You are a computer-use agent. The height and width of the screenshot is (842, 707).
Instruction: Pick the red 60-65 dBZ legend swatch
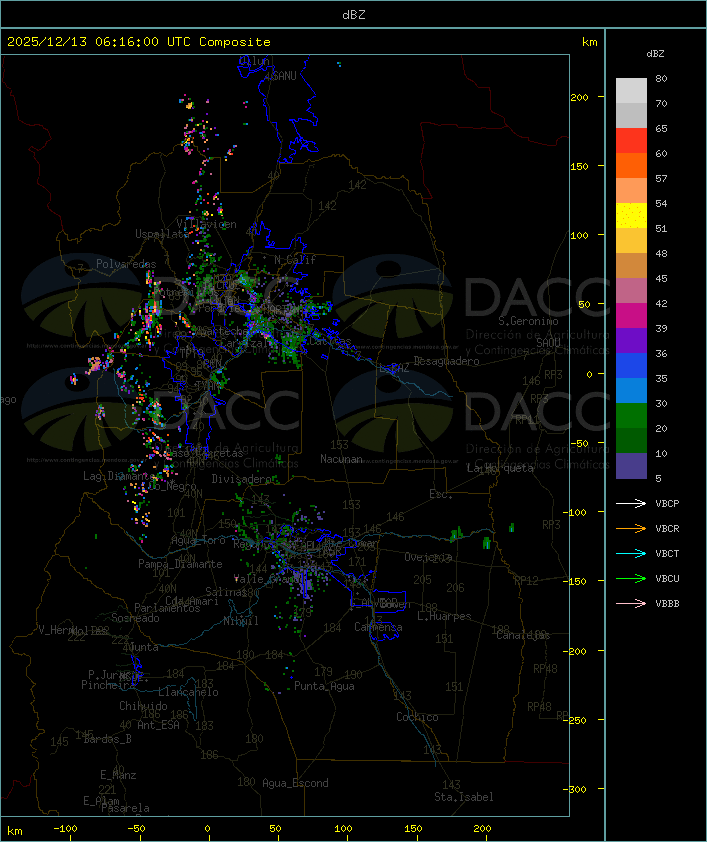tap(631, 141)
